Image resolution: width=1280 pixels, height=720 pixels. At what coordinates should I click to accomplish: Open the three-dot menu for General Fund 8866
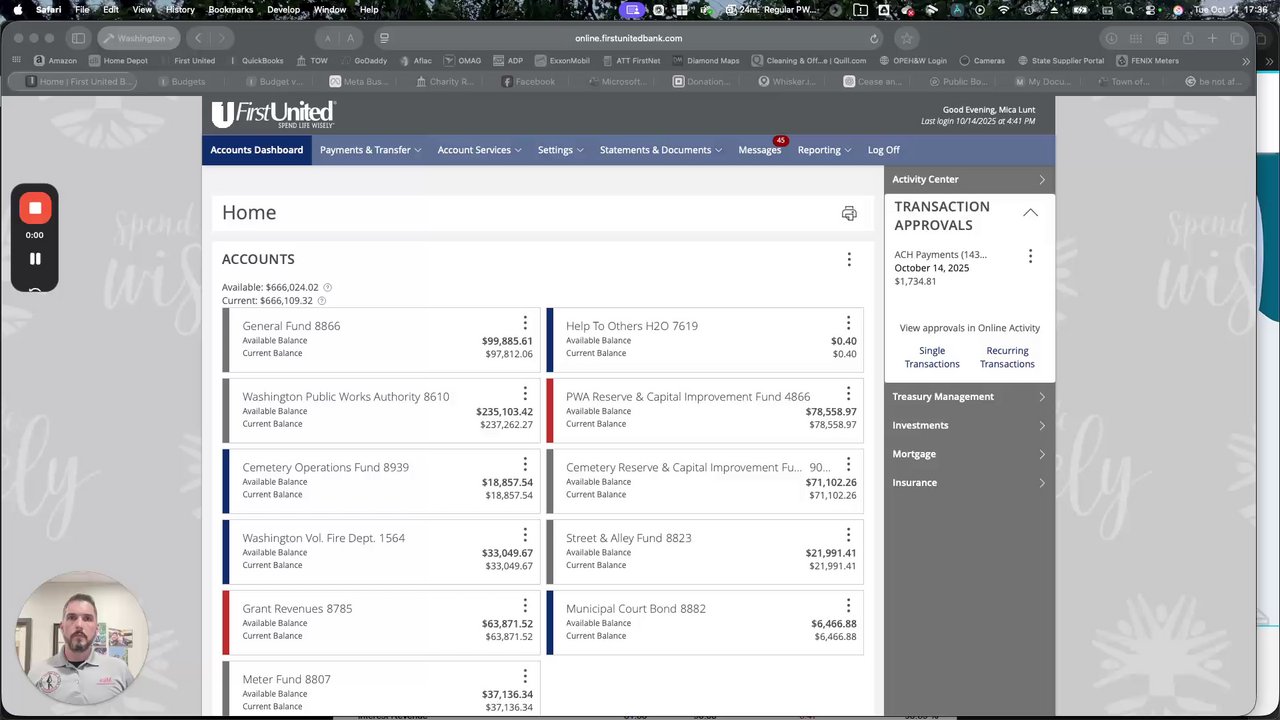pos(525,323)
